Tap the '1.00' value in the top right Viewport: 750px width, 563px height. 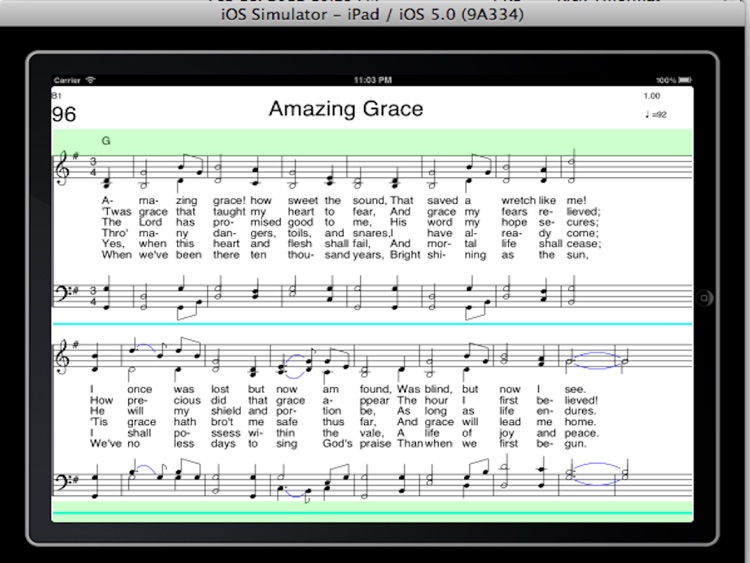(x=651, y=96)
